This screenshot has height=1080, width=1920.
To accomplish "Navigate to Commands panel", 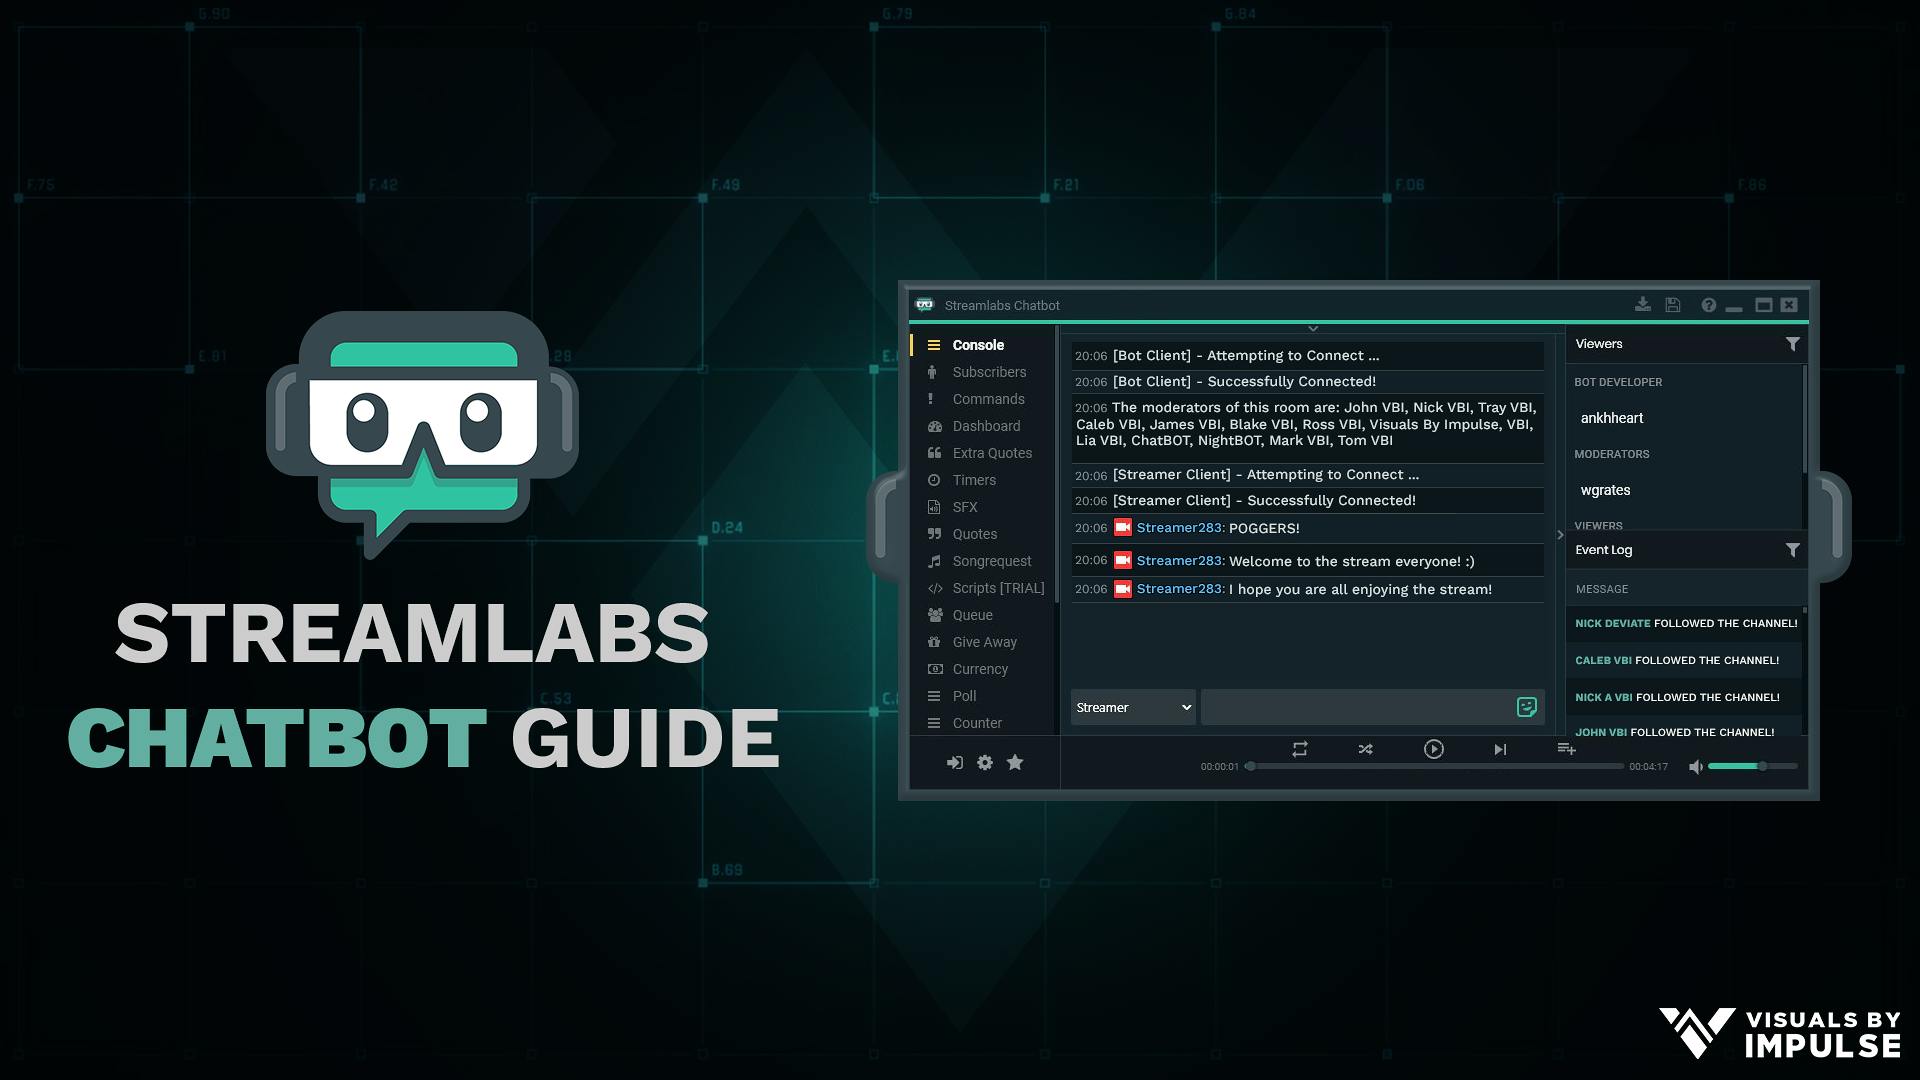I will tap(988, 398).
